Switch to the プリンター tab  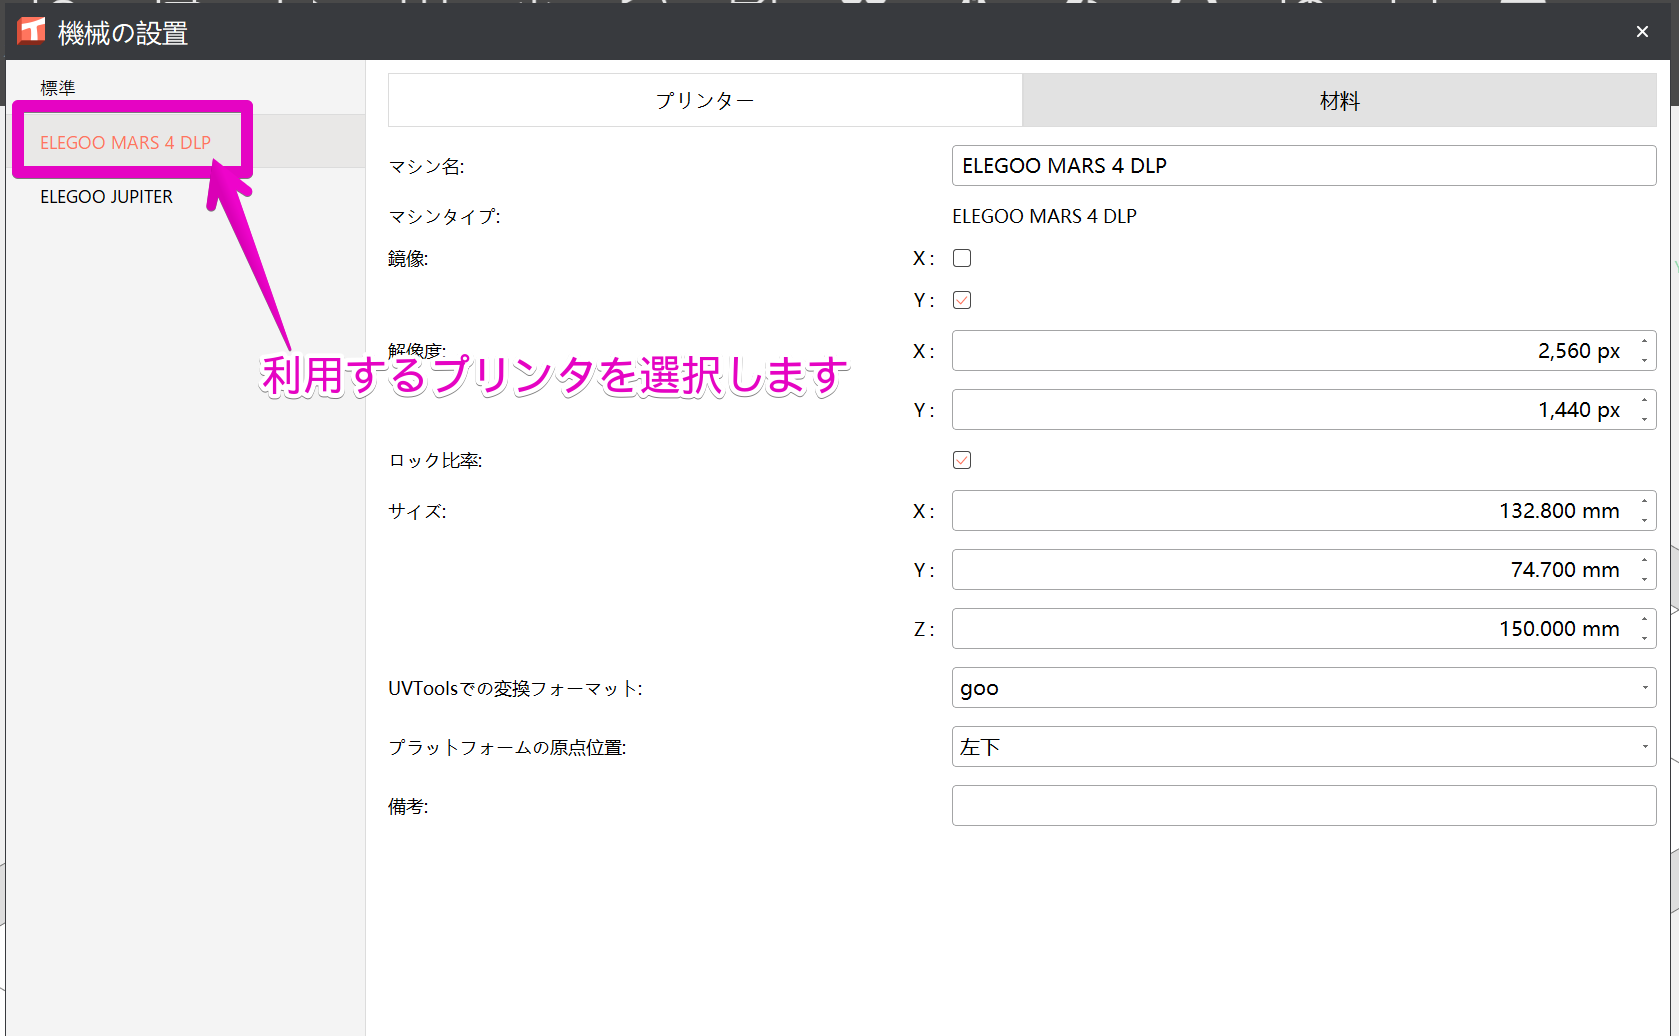coord(705,100)
